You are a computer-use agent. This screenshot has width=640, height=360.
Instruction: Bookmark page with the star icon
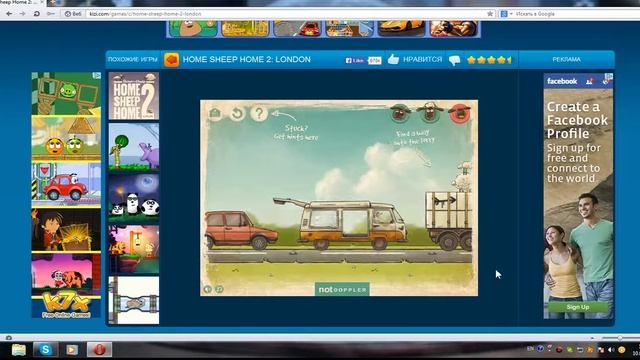click(x=490, y=14)
